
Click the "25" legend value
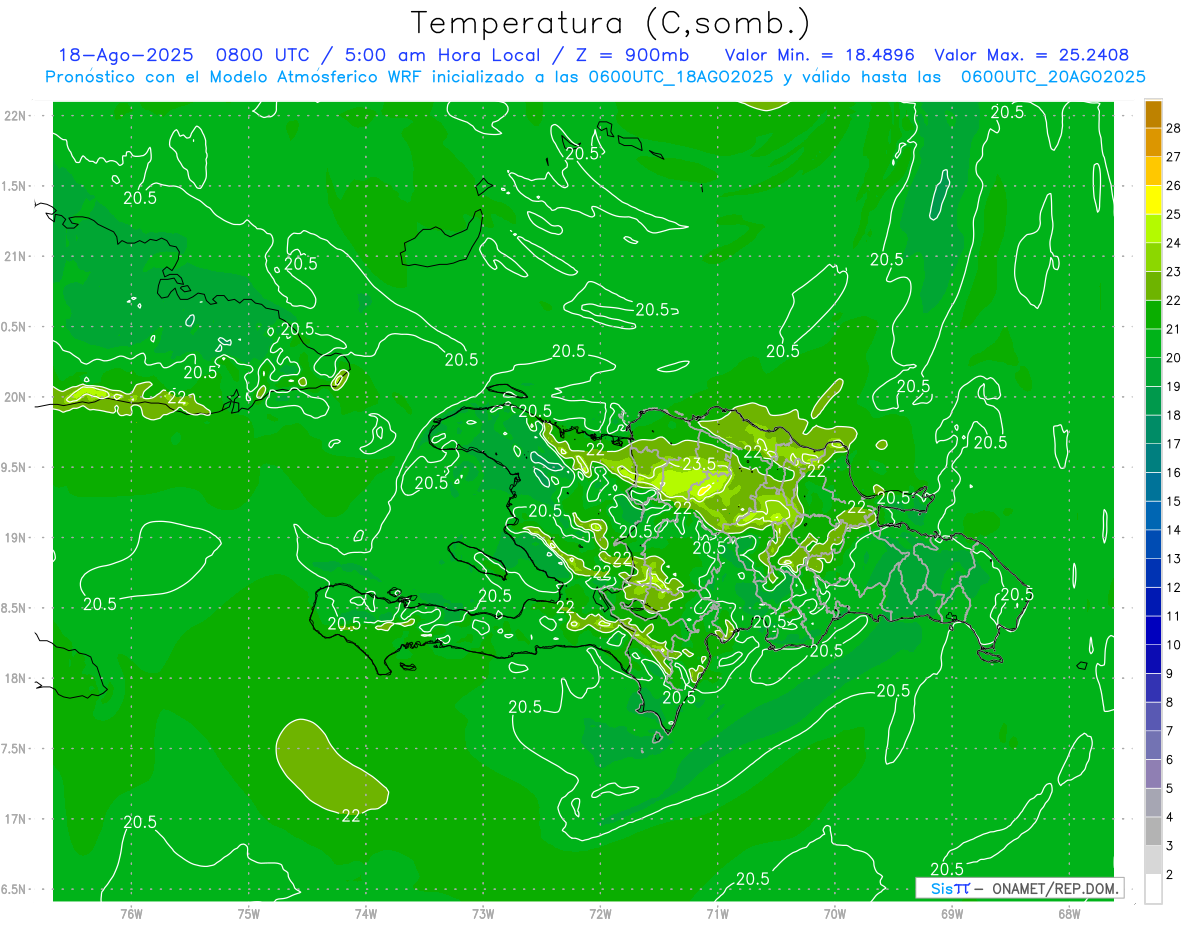tap(1175, 214)
